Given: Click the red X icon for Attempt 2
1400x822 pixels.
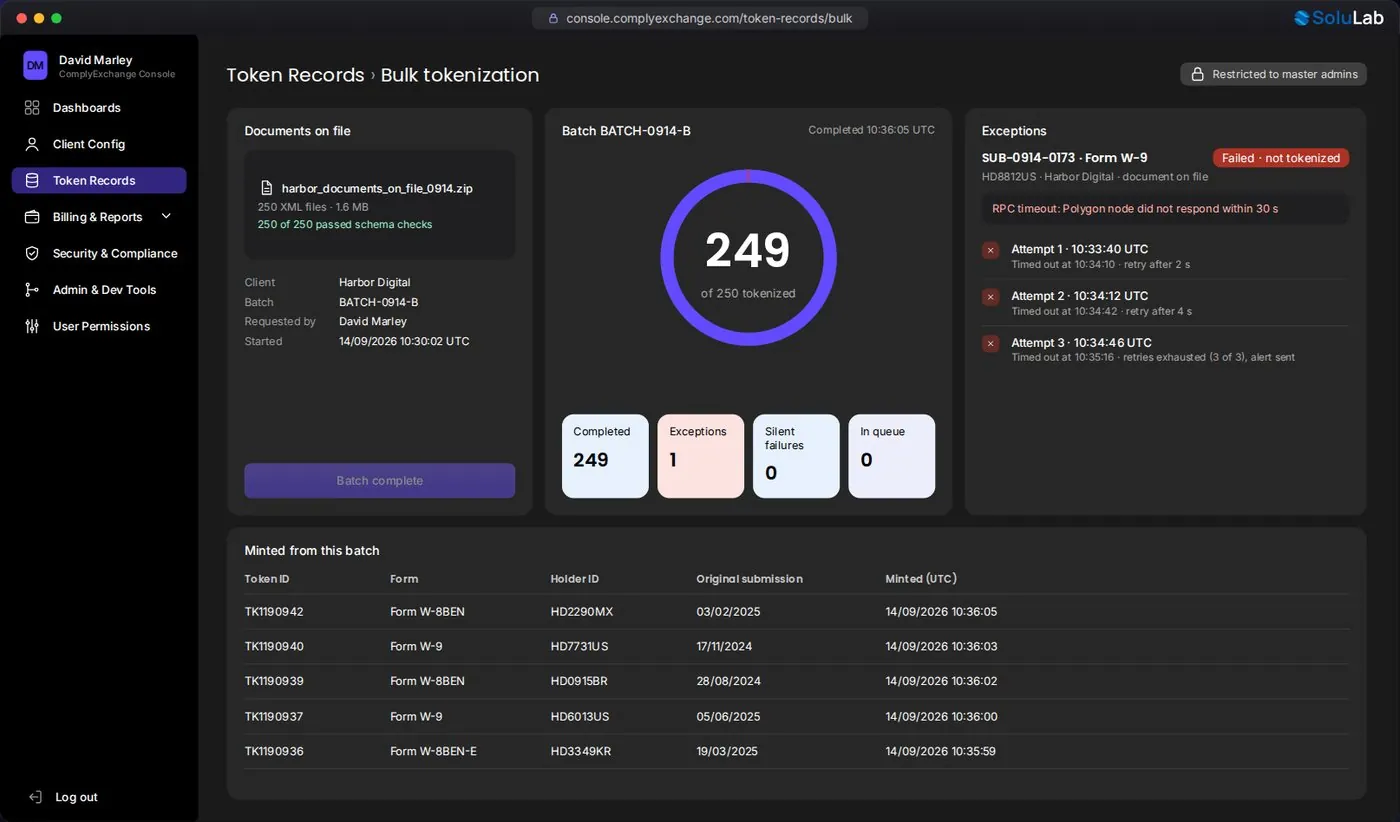Looking at the screenshot, I should pyautogui.click(x=990, y=297).
